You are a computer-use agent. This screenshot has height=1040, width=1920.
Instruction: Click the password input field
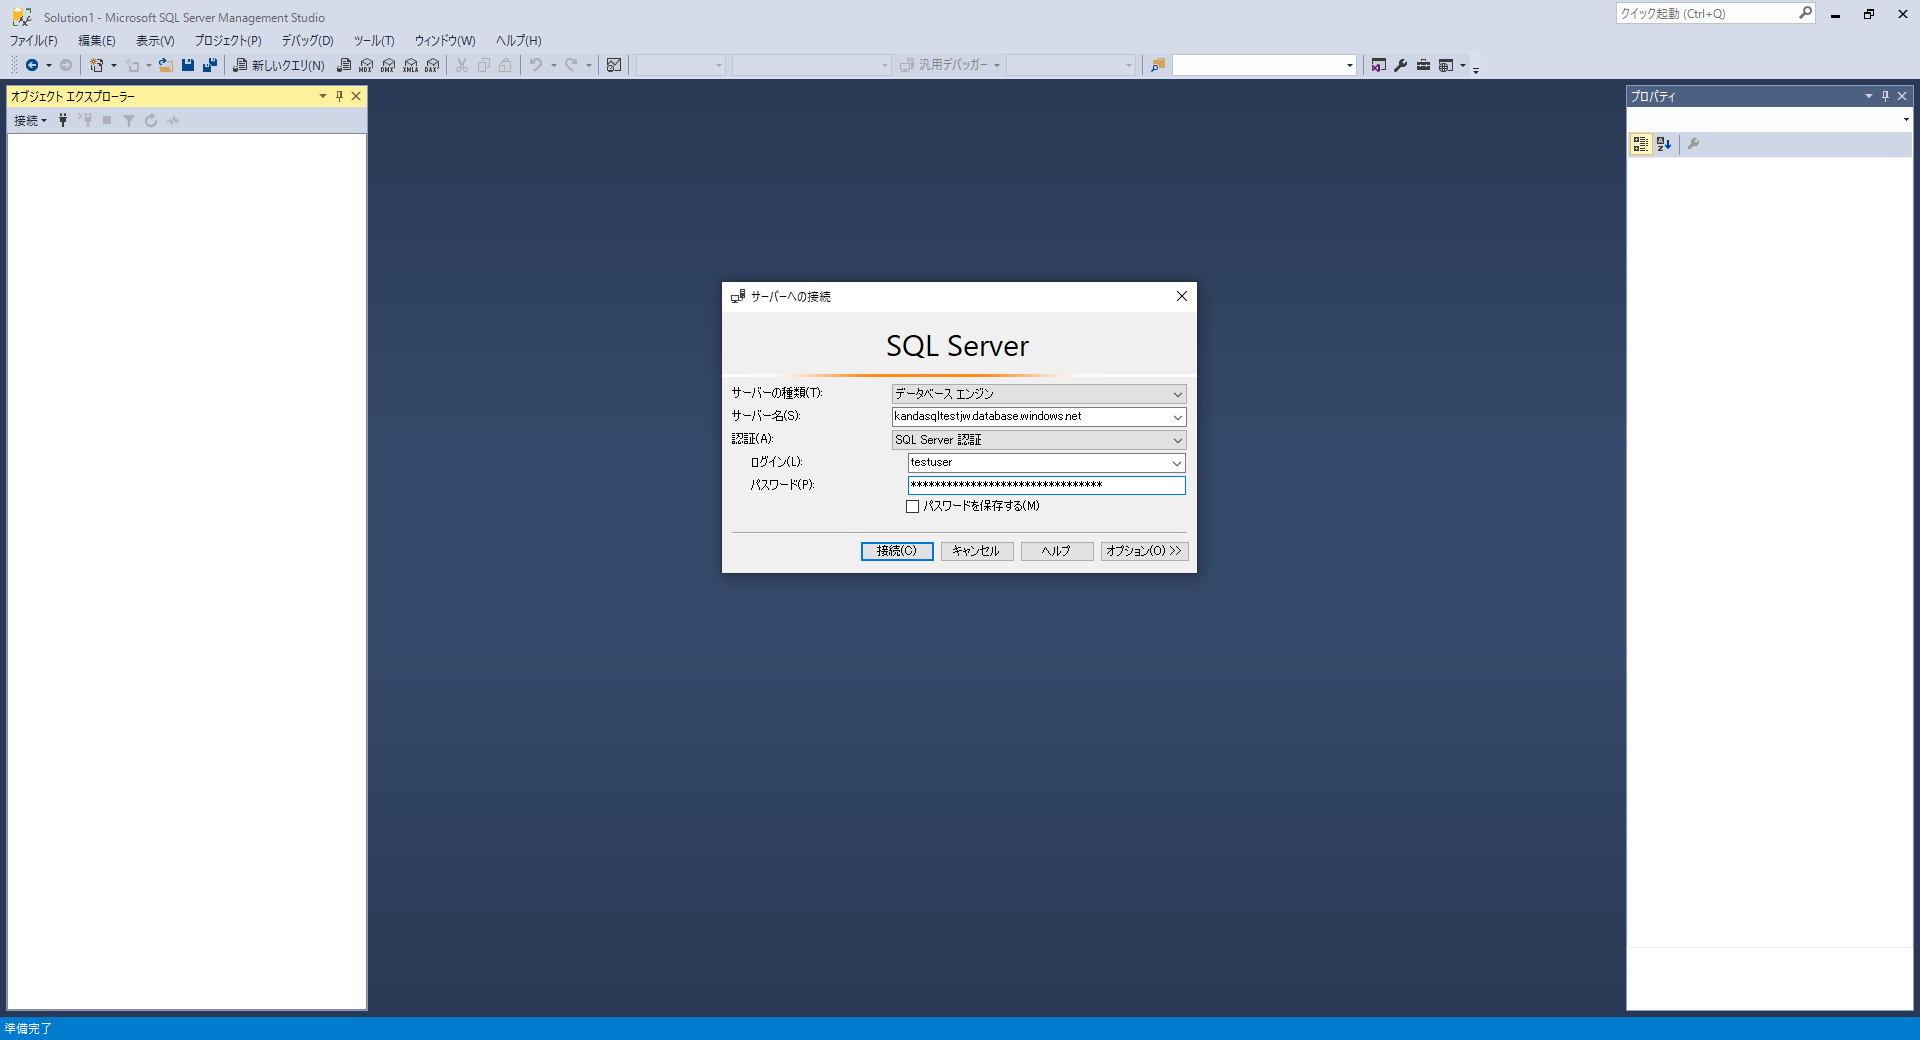coord(1045,485)
